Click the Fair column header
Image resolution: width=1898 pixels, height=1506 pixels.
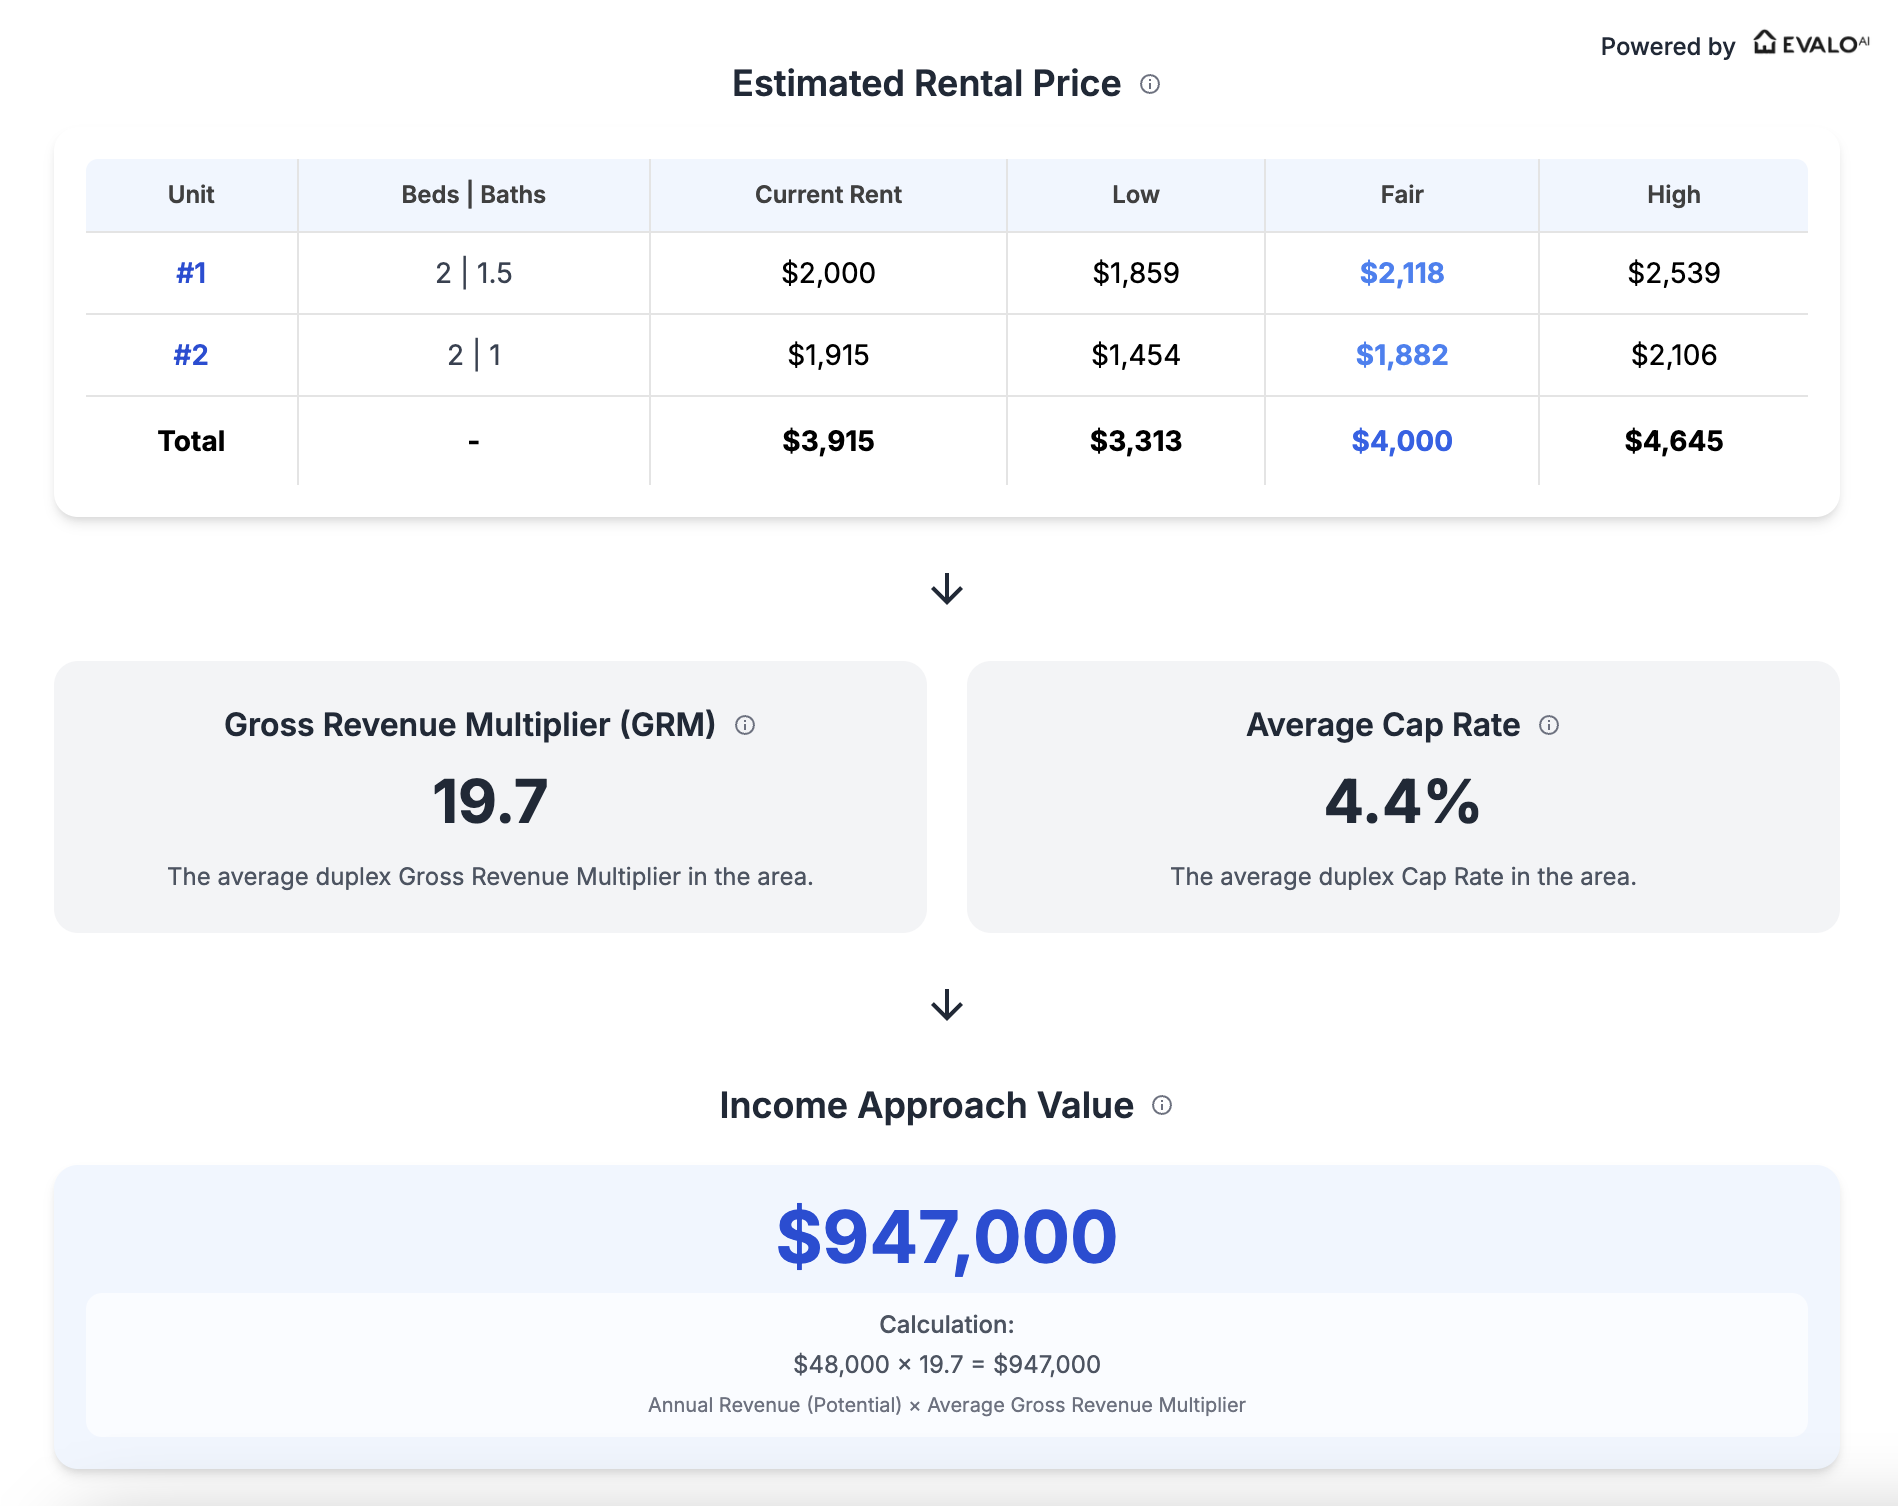coord(1401,194)
